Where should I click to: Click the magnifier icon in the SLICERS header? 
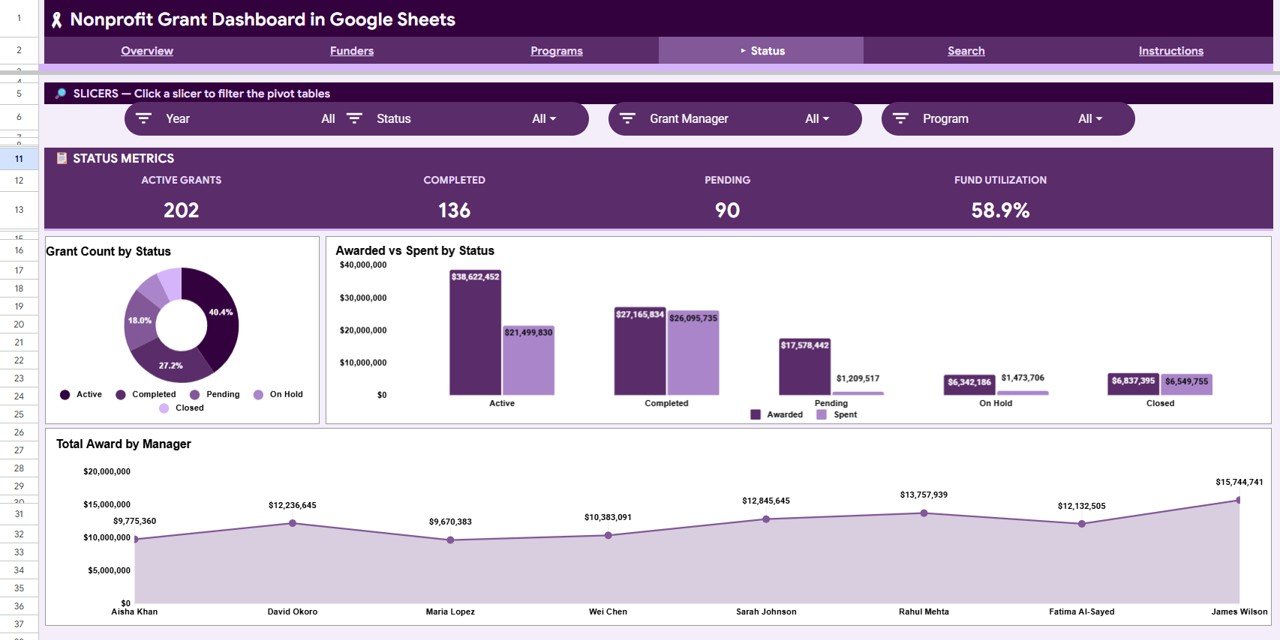coord(61,94)
